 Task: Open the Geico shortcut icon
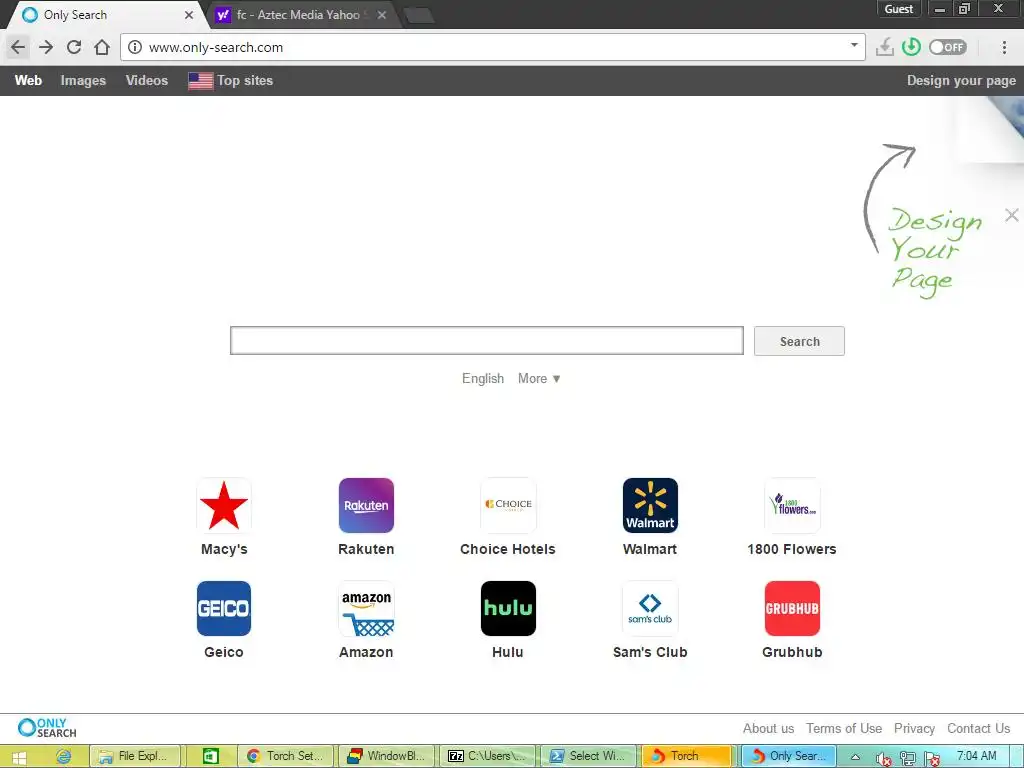[224, 608]
